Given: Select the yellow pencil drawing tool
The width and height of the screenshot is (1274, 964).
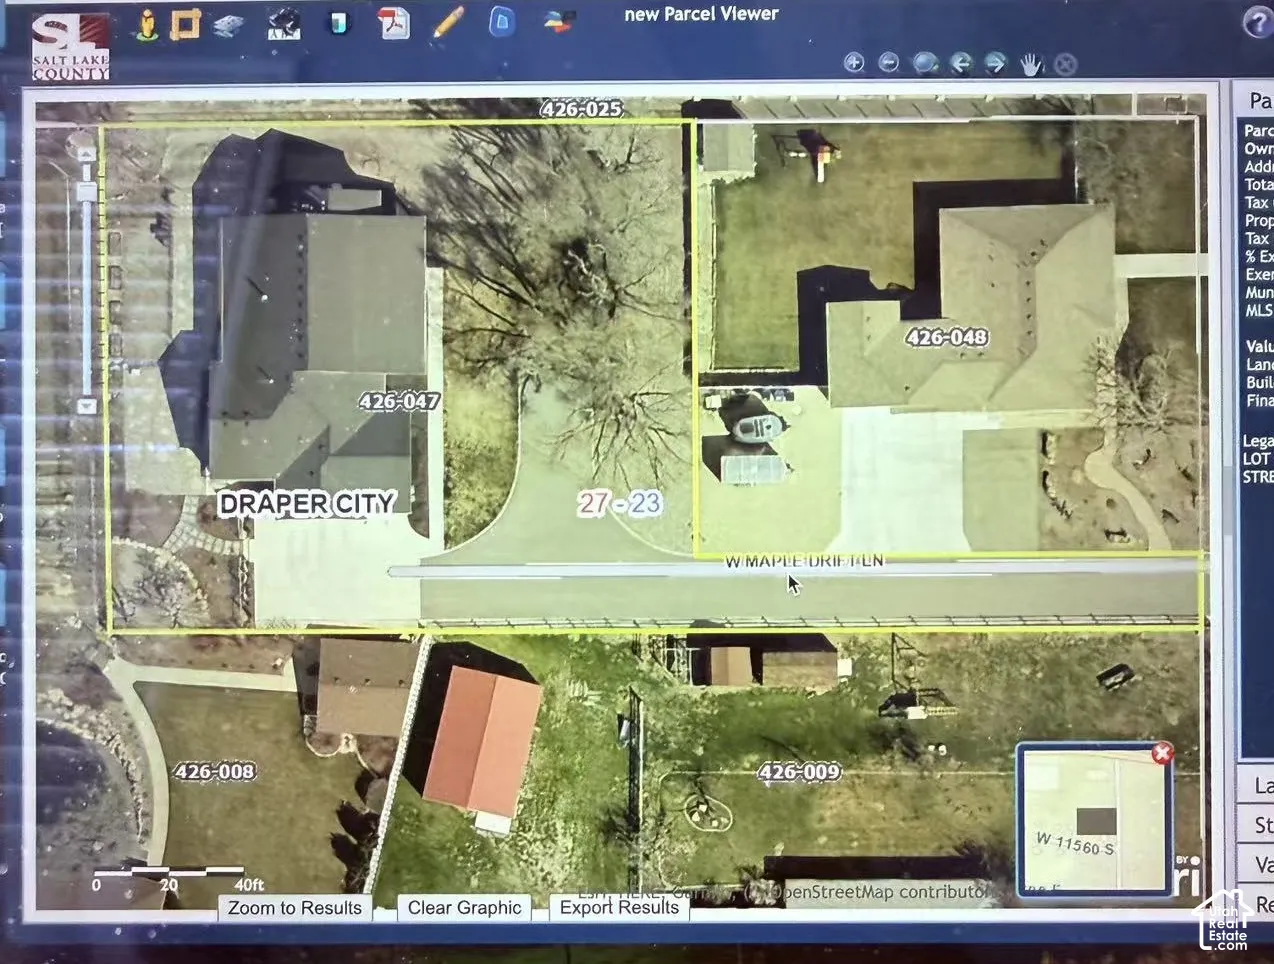Looking at the screenshot, I should (x=448, y=23).
